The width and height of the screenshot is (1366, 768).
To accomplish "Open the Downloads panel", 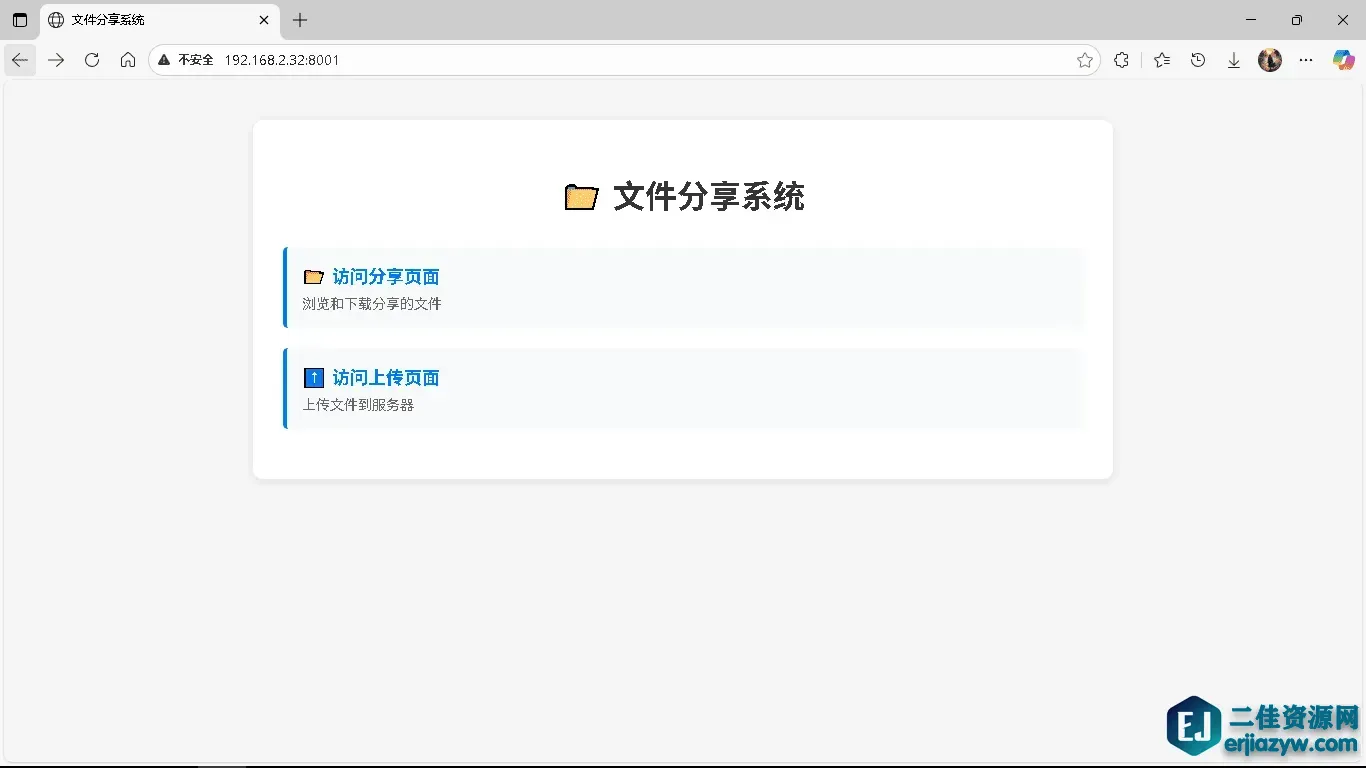I will [1234, 60].
